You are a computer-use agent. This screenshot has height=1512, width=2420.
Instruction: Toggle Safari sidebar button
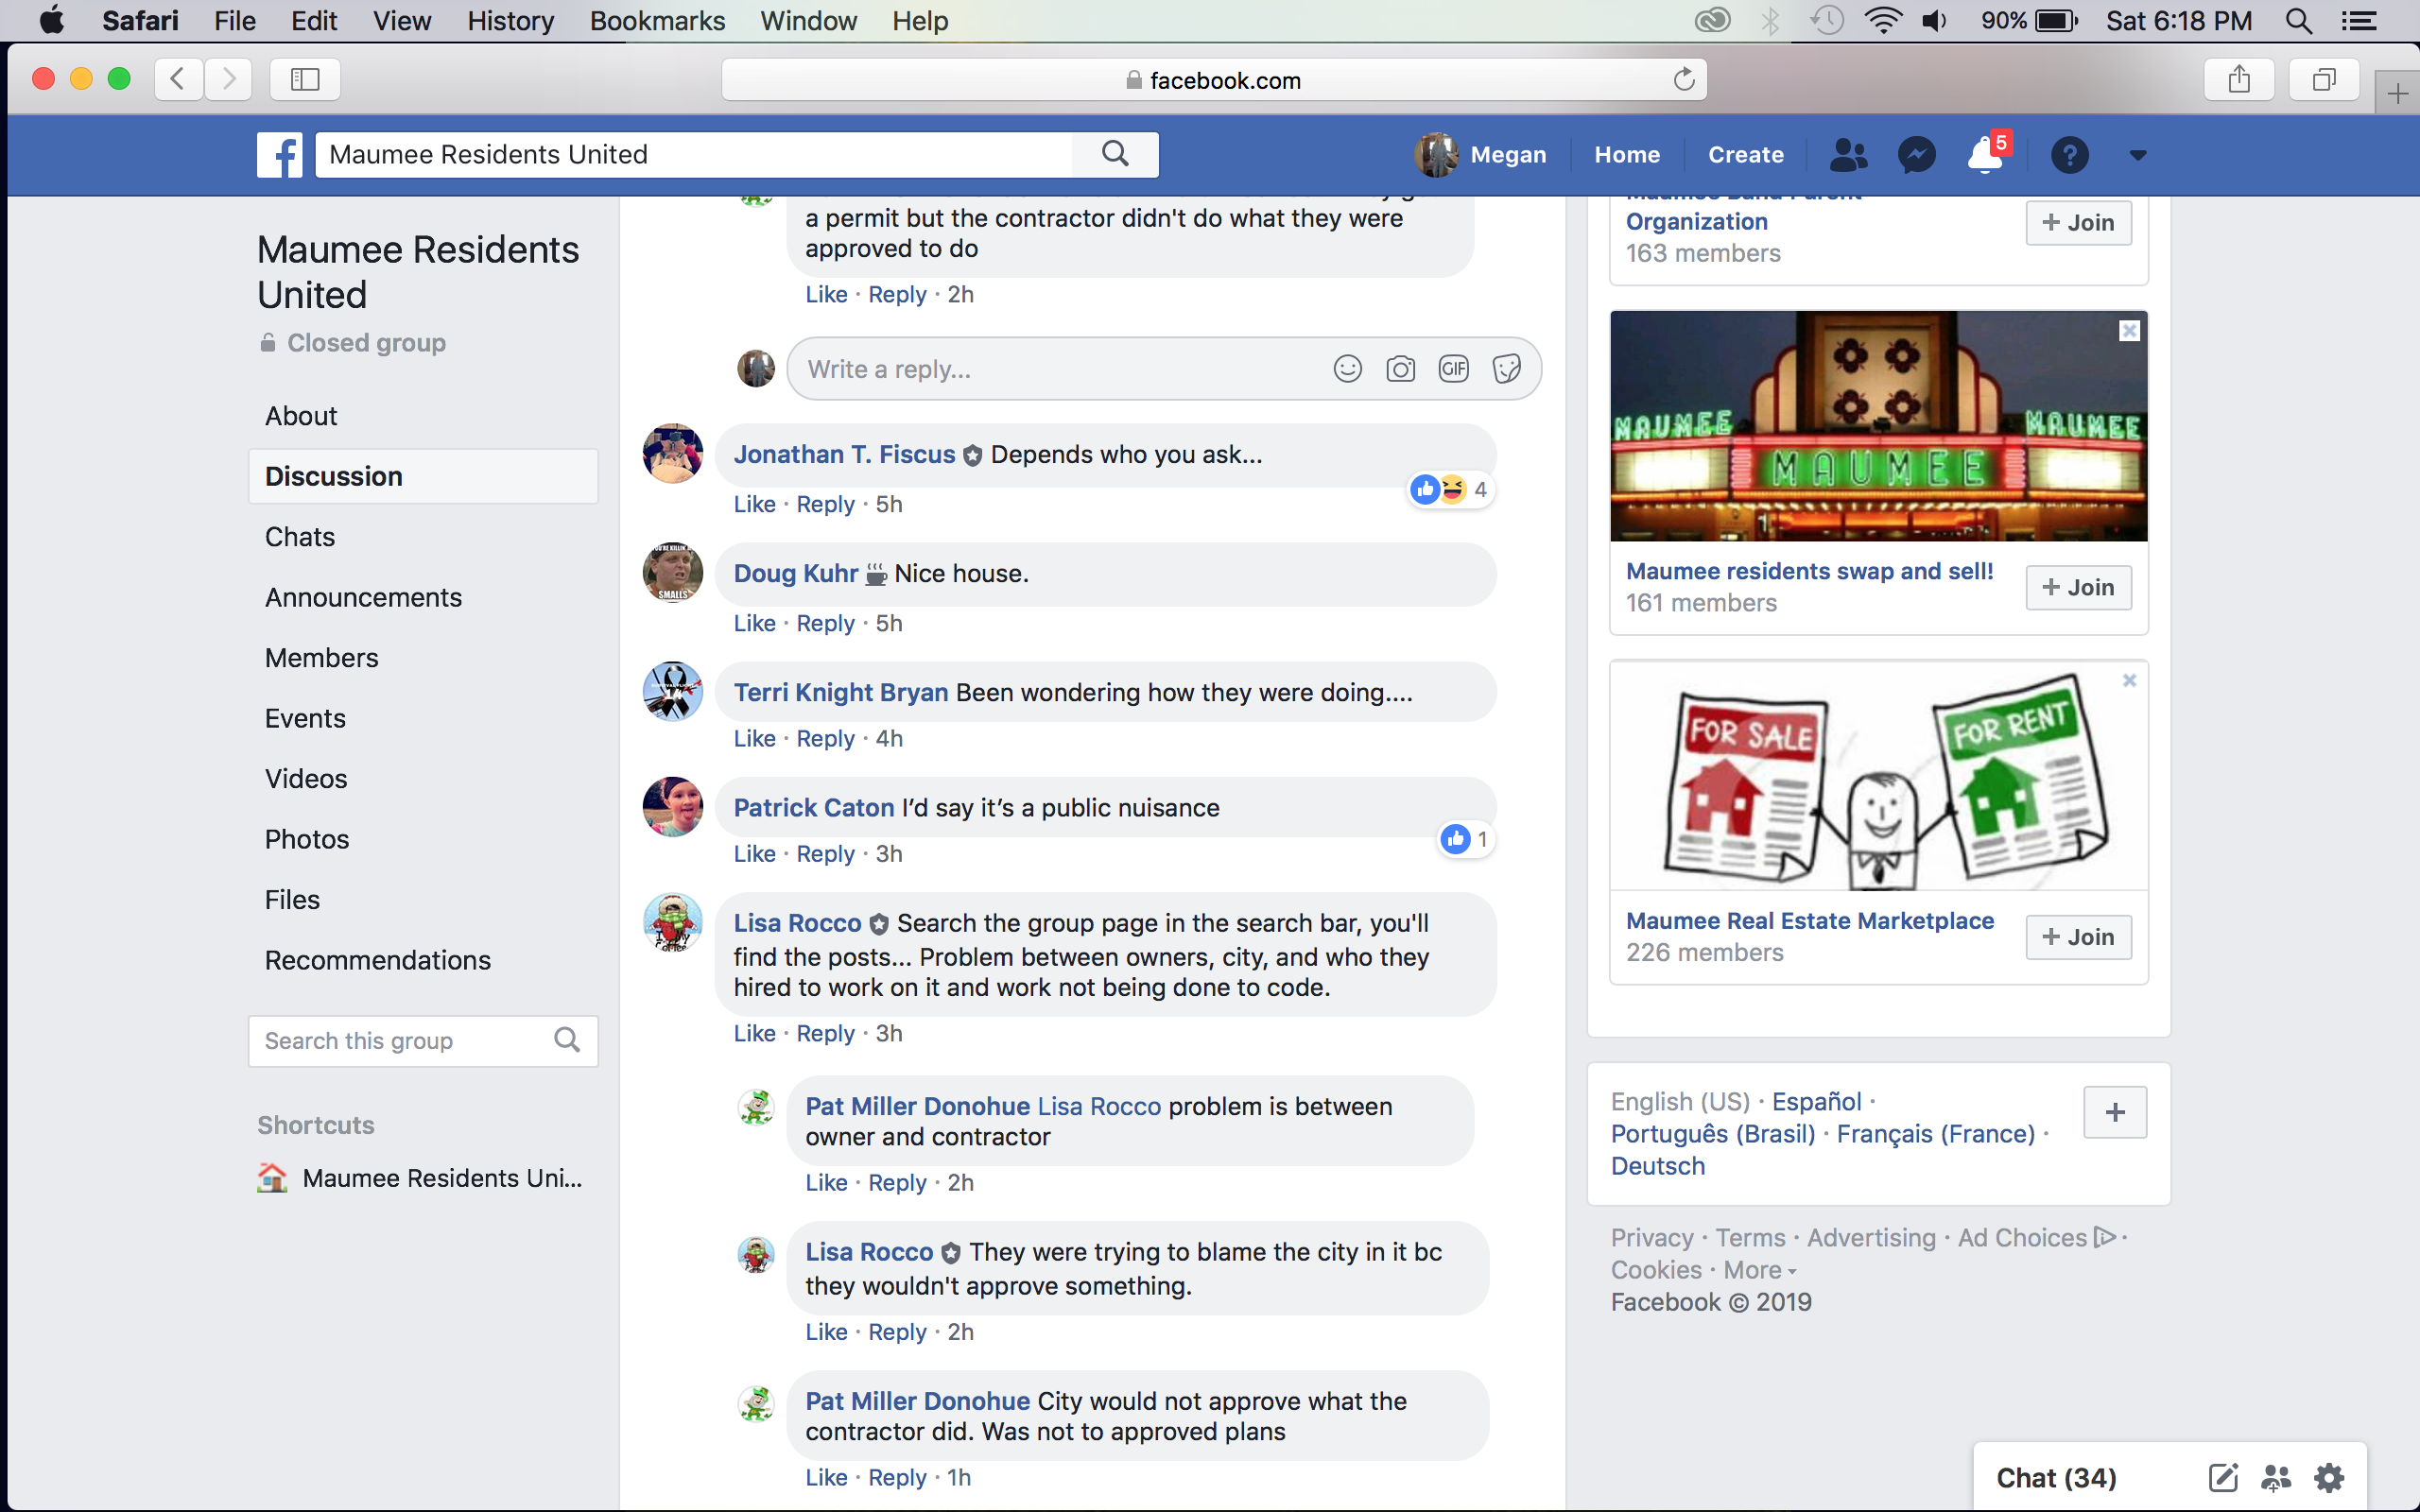(x=304, y=79)
